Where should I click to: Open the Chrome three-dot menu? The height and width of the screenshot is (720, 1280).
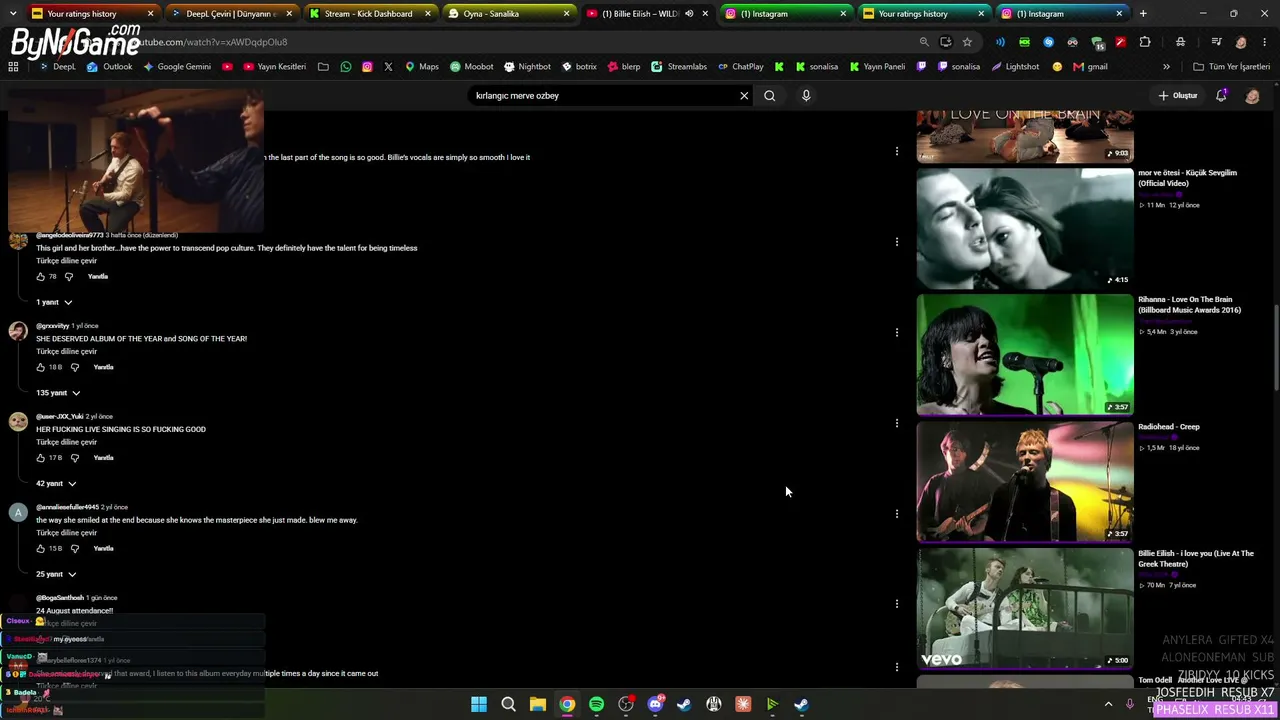click(x=1265, y=42)
